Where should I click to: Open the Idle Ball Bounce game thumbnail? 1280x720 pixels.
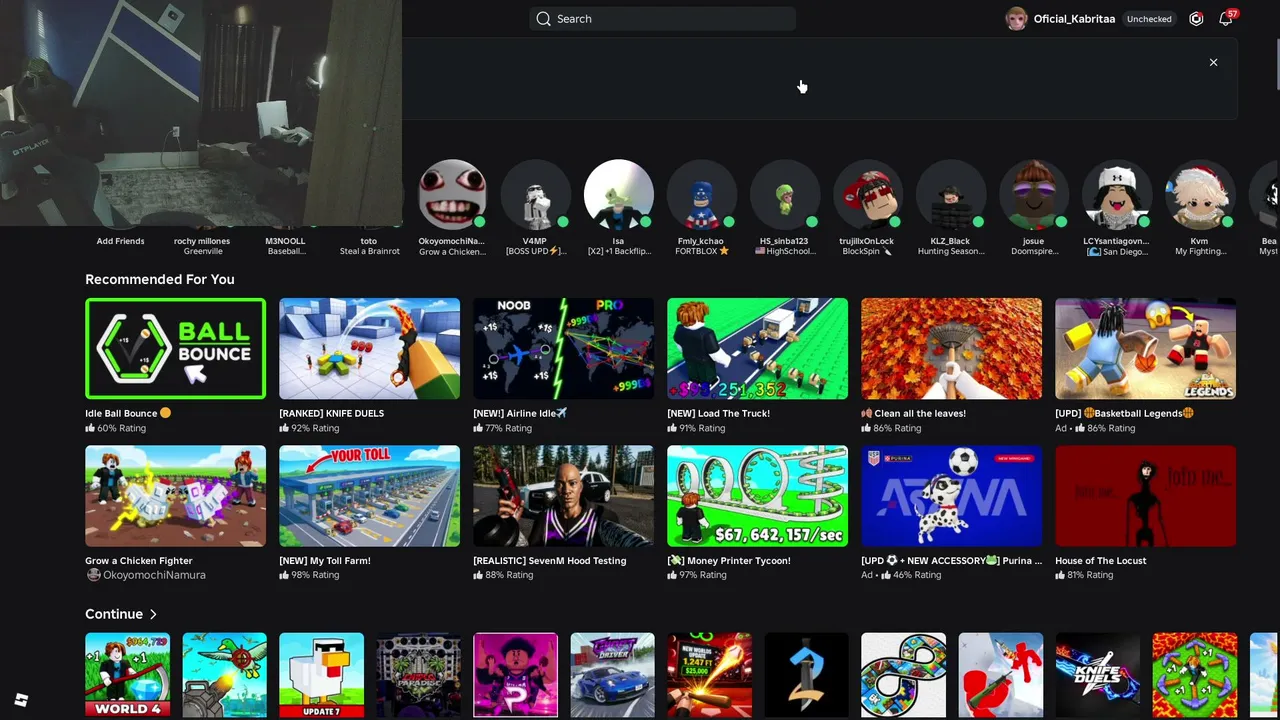[x=176, y=349]
